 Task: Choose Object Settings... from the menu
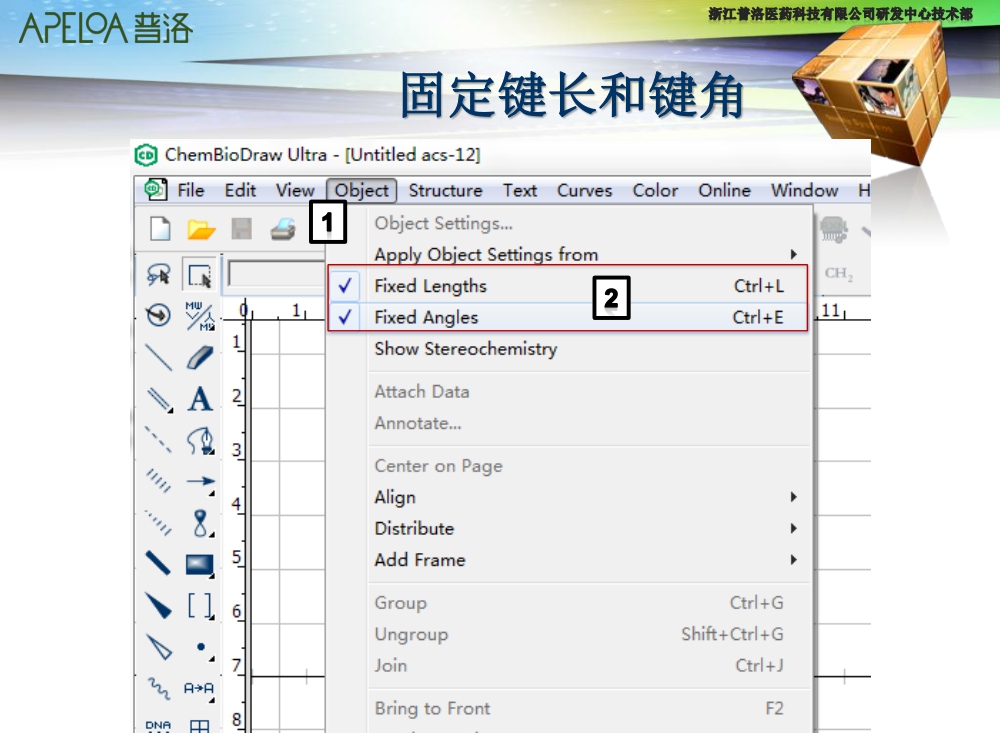(x=568, y=223)
